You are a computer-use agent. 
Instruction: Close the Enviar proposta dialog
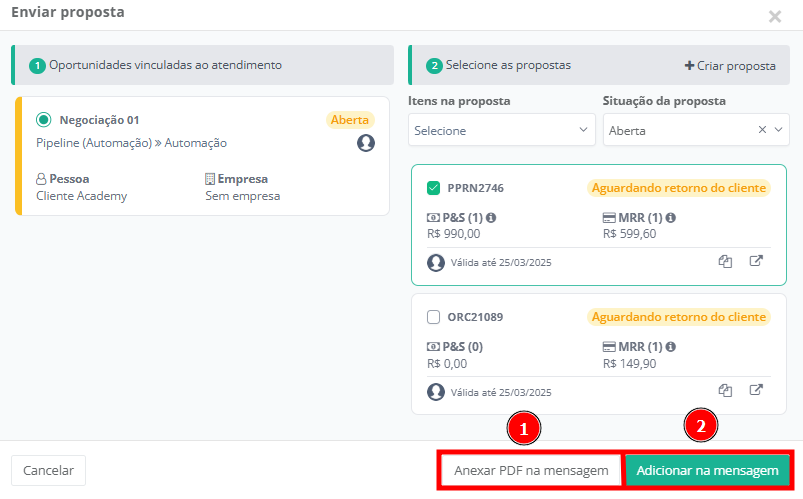pyautogui.click(x=775, y=16)
